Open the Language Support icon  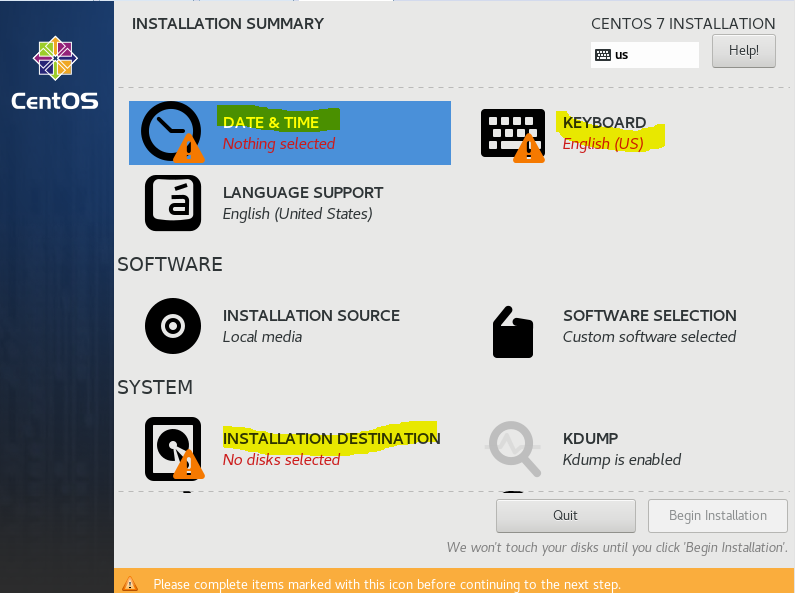click(x=173, y=203)
